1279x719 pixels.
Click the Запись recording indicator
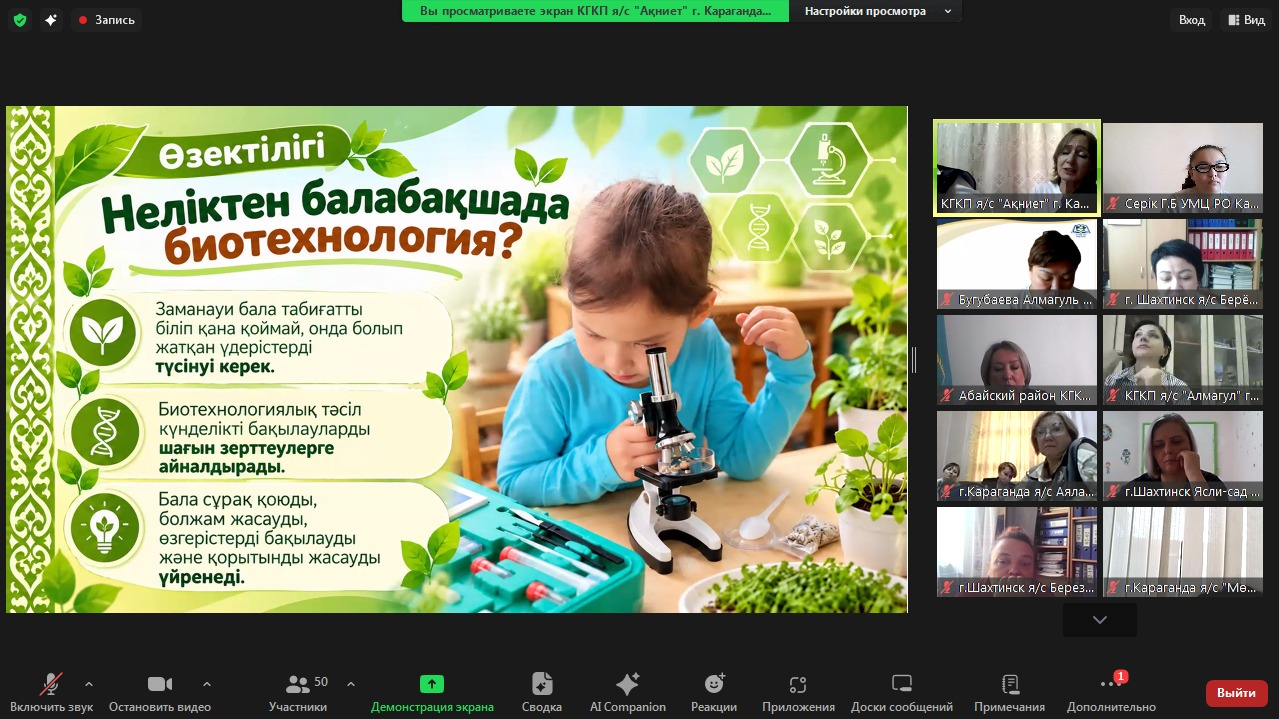click(106, 20)
